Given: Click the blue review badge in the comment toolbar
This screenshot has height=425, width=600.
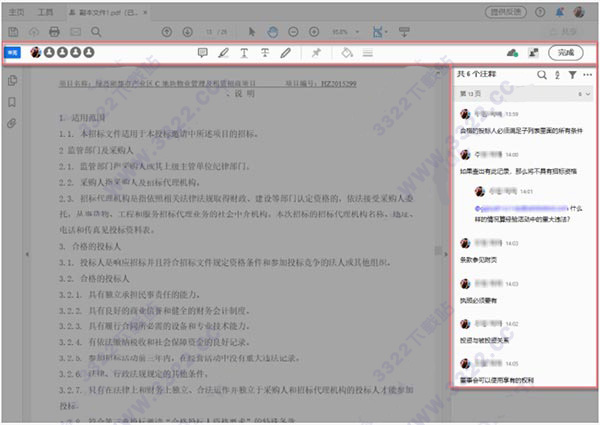Looking at the screenshot, I should (12, 52).
